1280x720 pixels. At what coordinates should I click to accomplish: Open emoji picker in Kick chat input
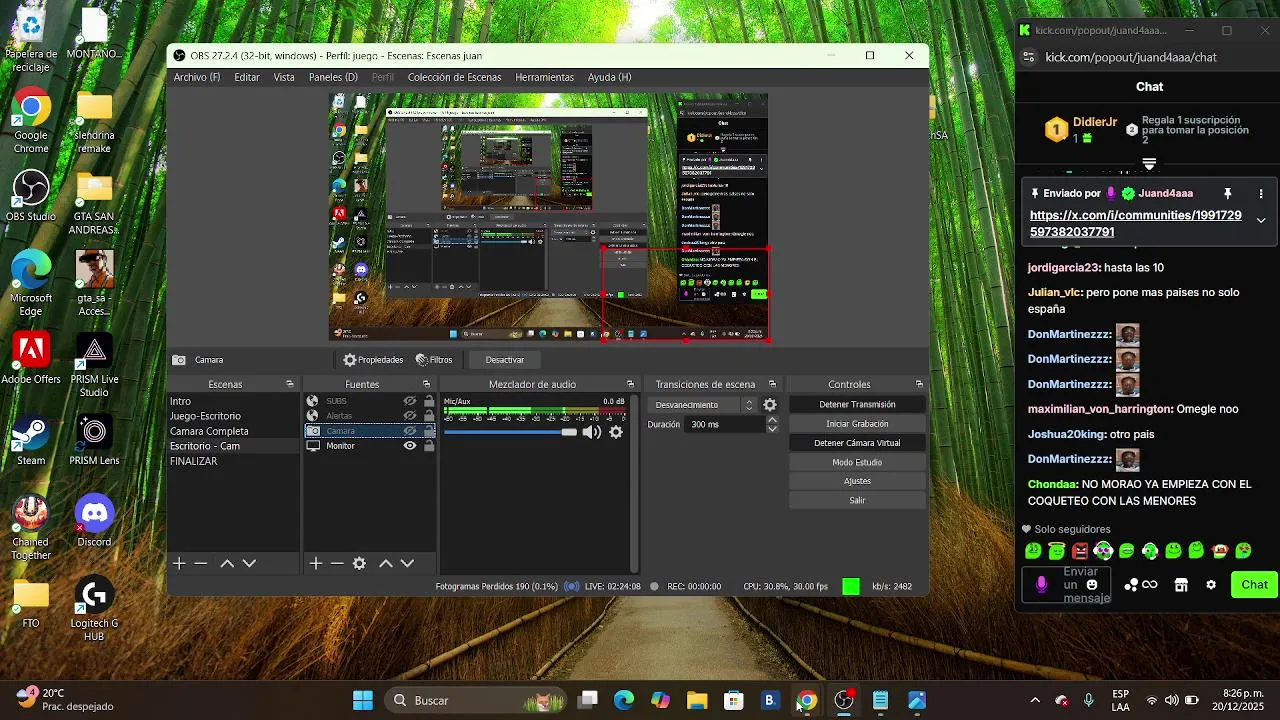1092,585
